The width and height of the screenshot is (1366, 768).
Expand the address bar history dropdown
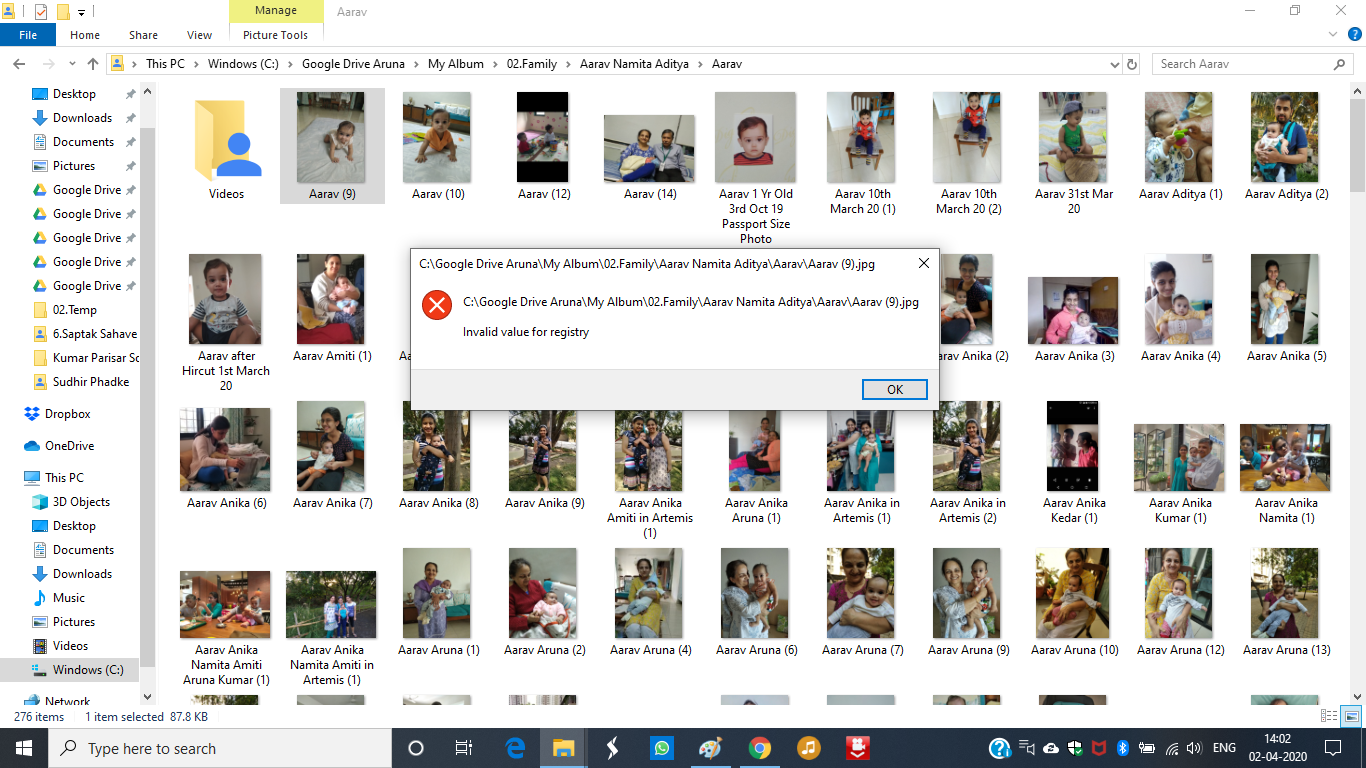coord(1115,64)
